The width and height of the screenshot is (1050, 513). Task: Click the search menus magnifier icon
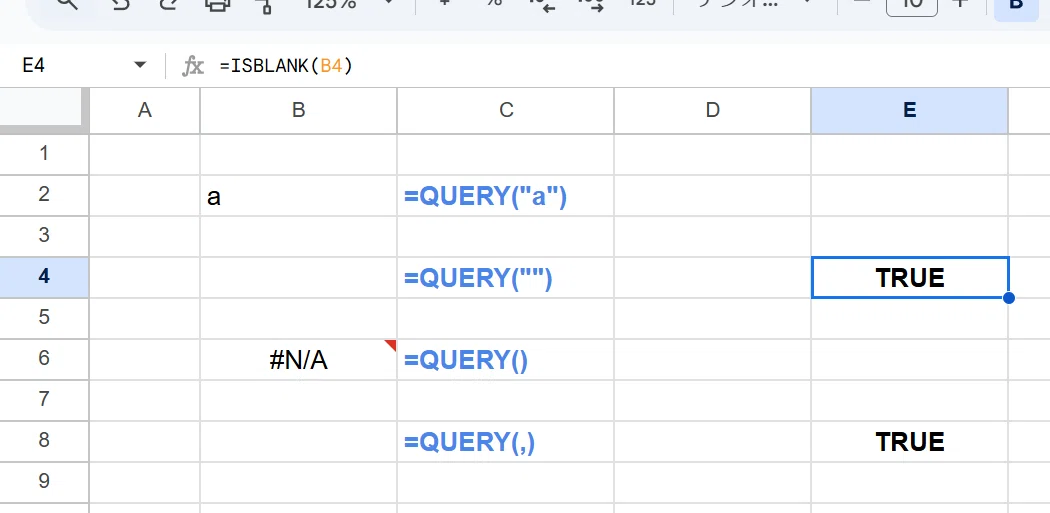coord(69,3)
